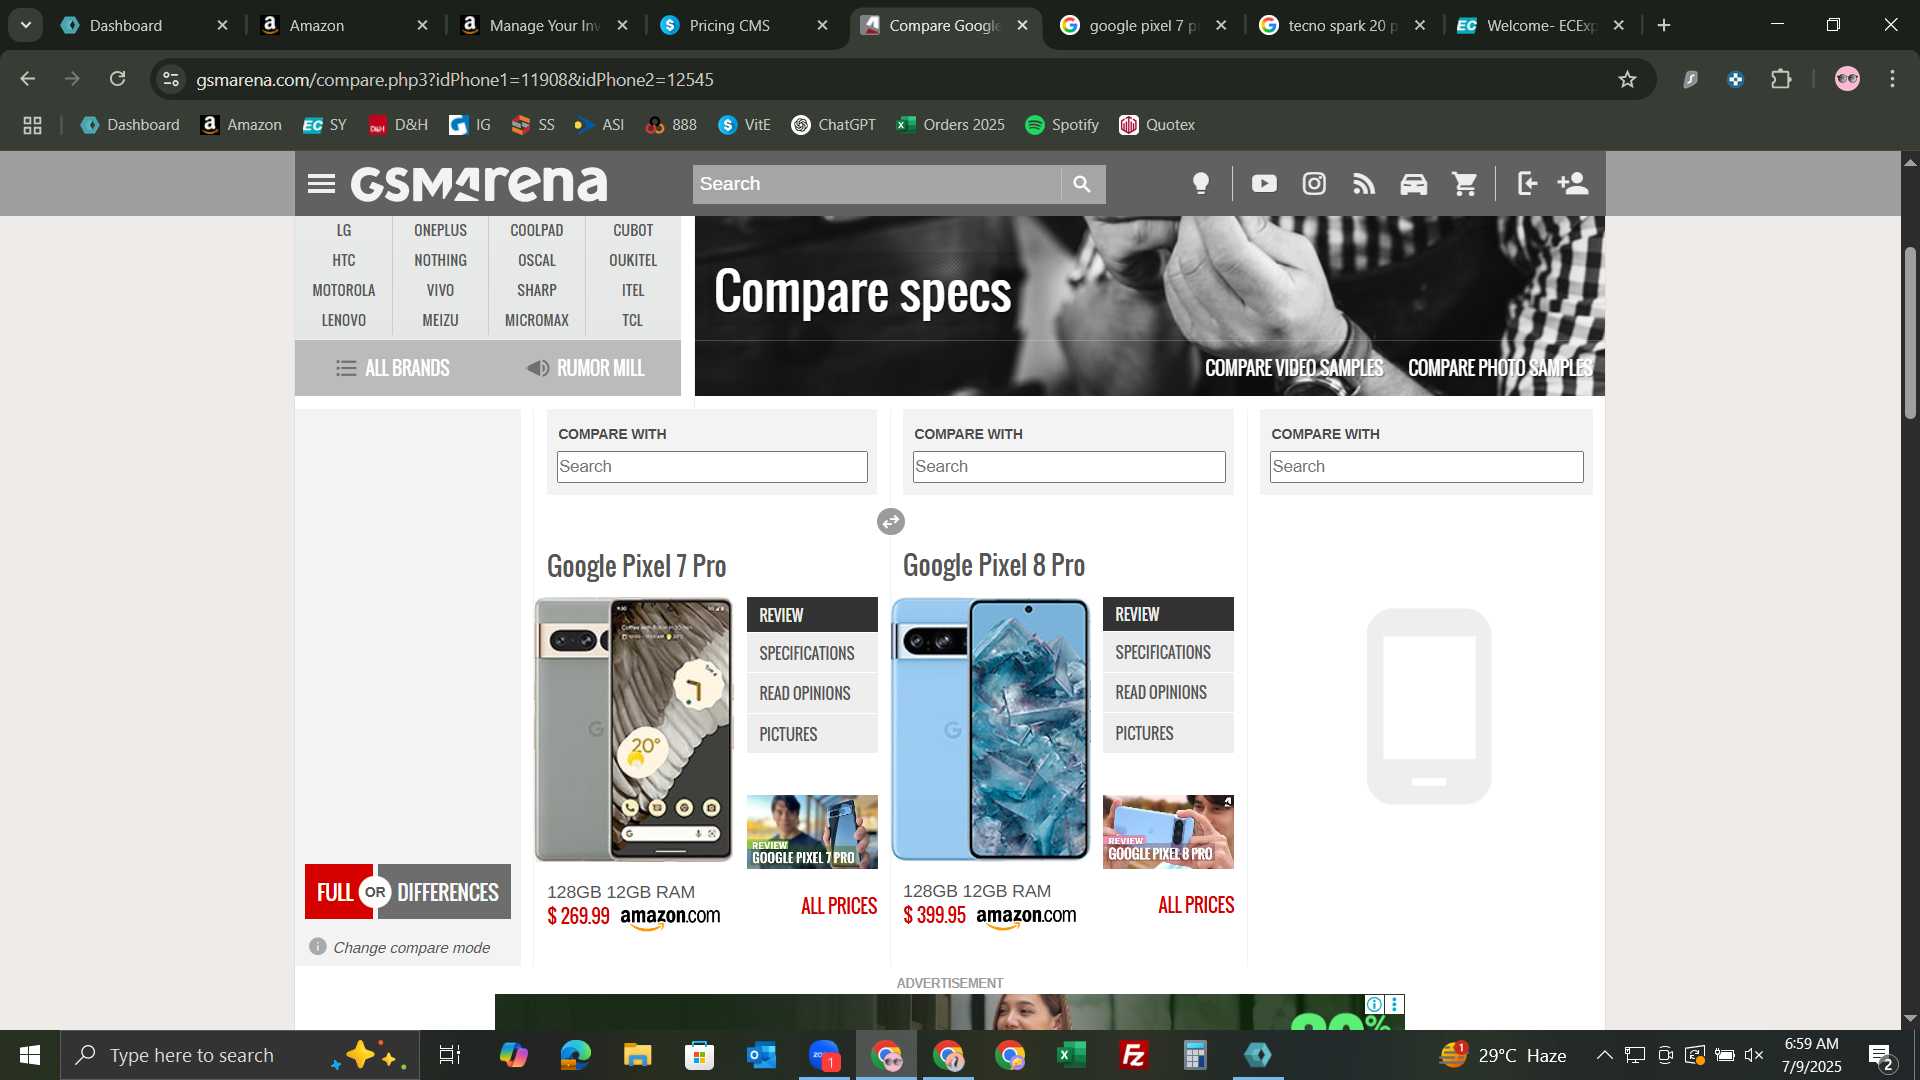Click the Google Pixel 8 Pro phone image
This screenshot has width=1920, height=1080.
[990, 729]
